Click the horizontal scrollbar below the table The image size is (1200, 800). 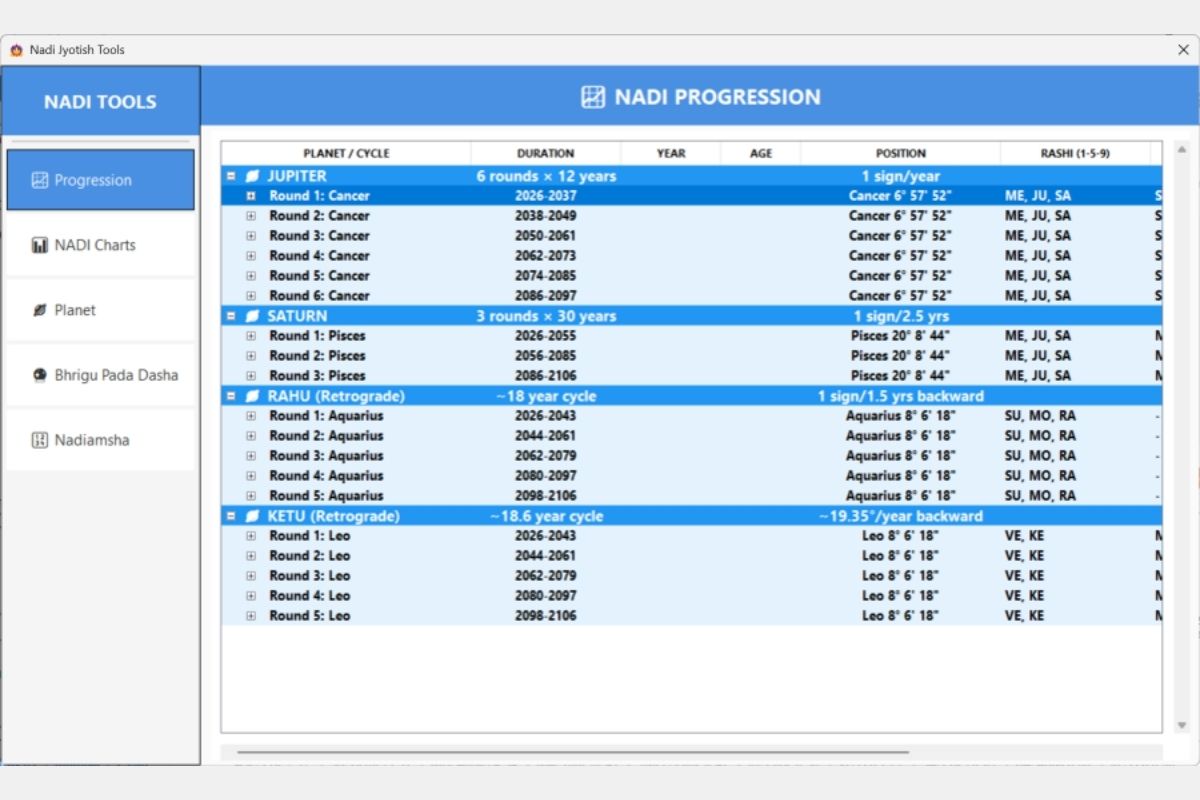[x=573, y=752]
